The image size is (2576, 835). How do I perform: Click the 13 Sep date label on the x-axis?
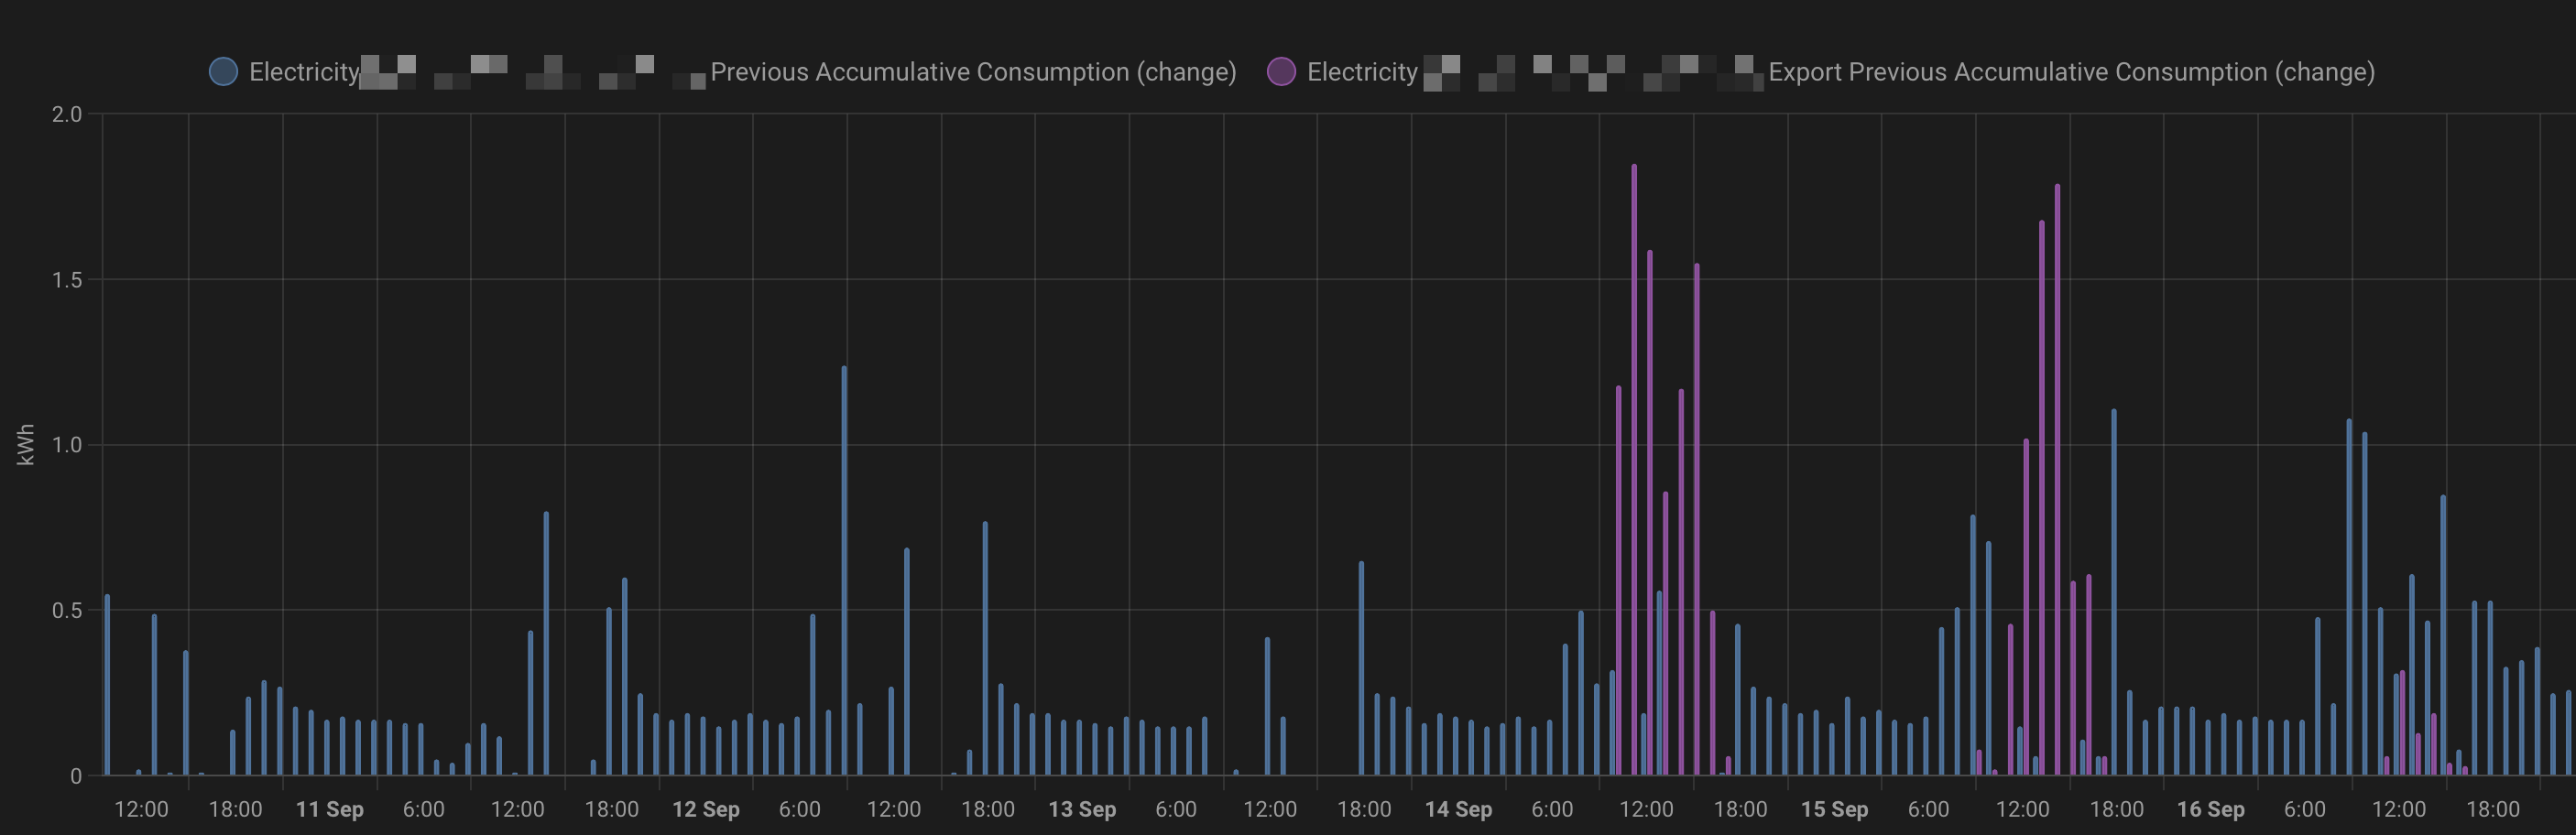click(x=1083, y=810)
